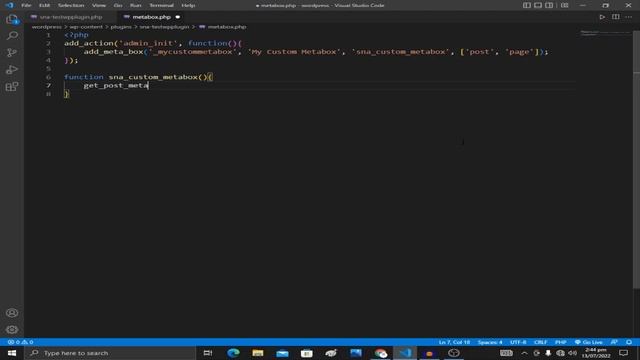Click plugins breadcrumb
The image size is (640, 360).
point(121,27)
